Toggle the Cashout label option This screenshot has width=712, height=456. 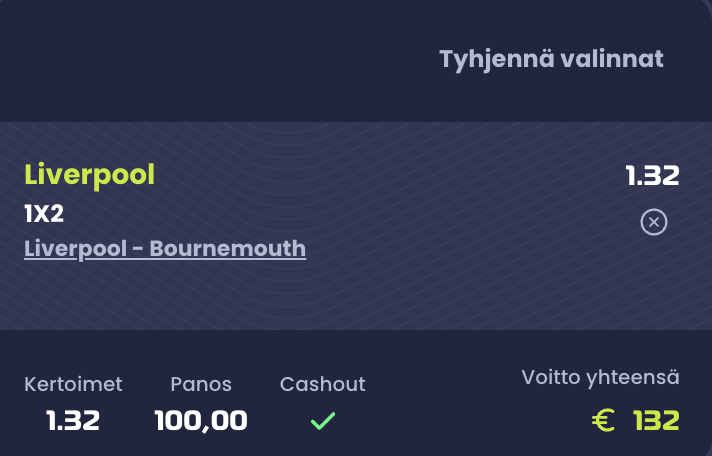click(322, 384)
